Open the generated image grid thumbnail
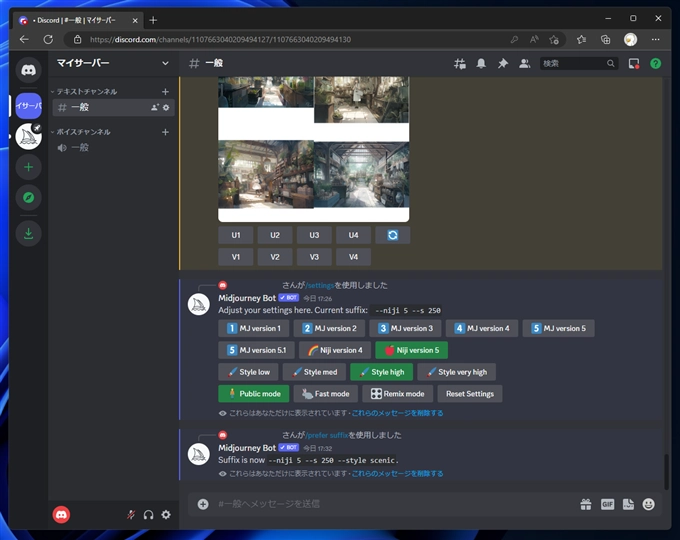Screen dimensions: 680x540 pyautogui.click(x=314, y=149)
